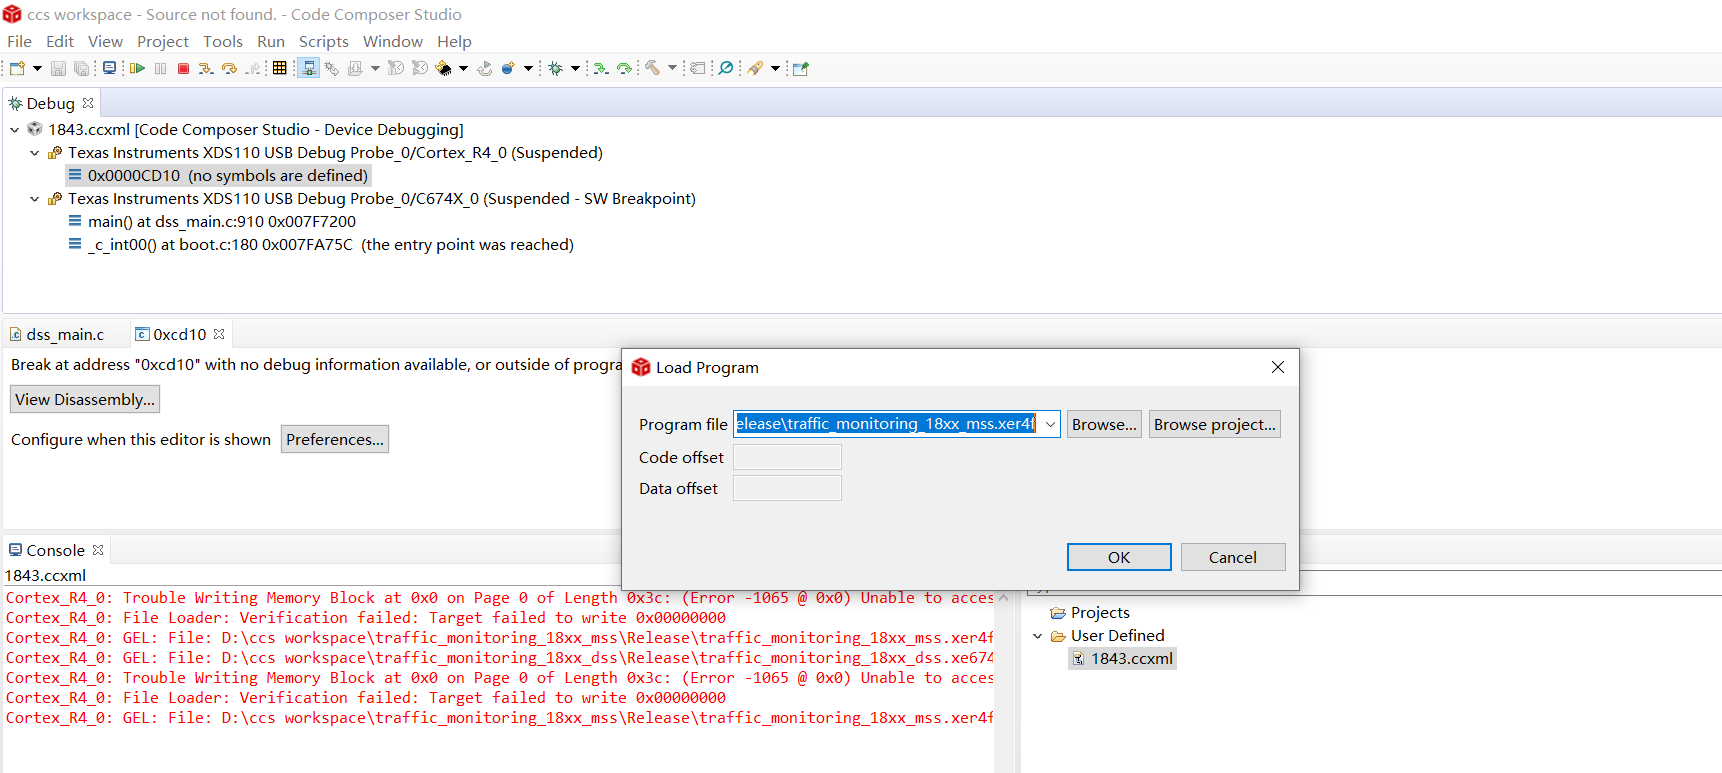This screenshot has width=1722, height=773.
Task: Open the New dropdown arrow in toolbar
Action: pos(37,68)
